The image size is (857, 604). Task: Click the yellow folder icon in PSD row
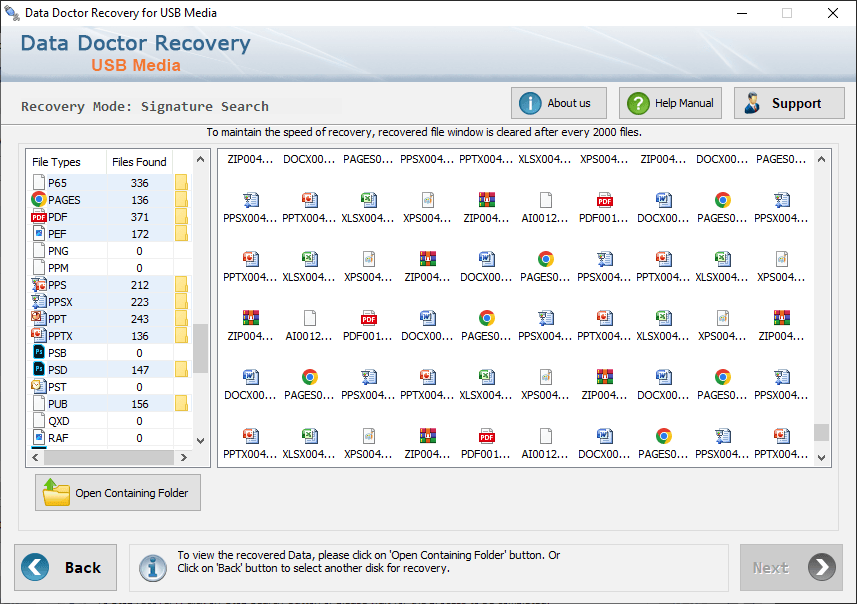(181, 369)
